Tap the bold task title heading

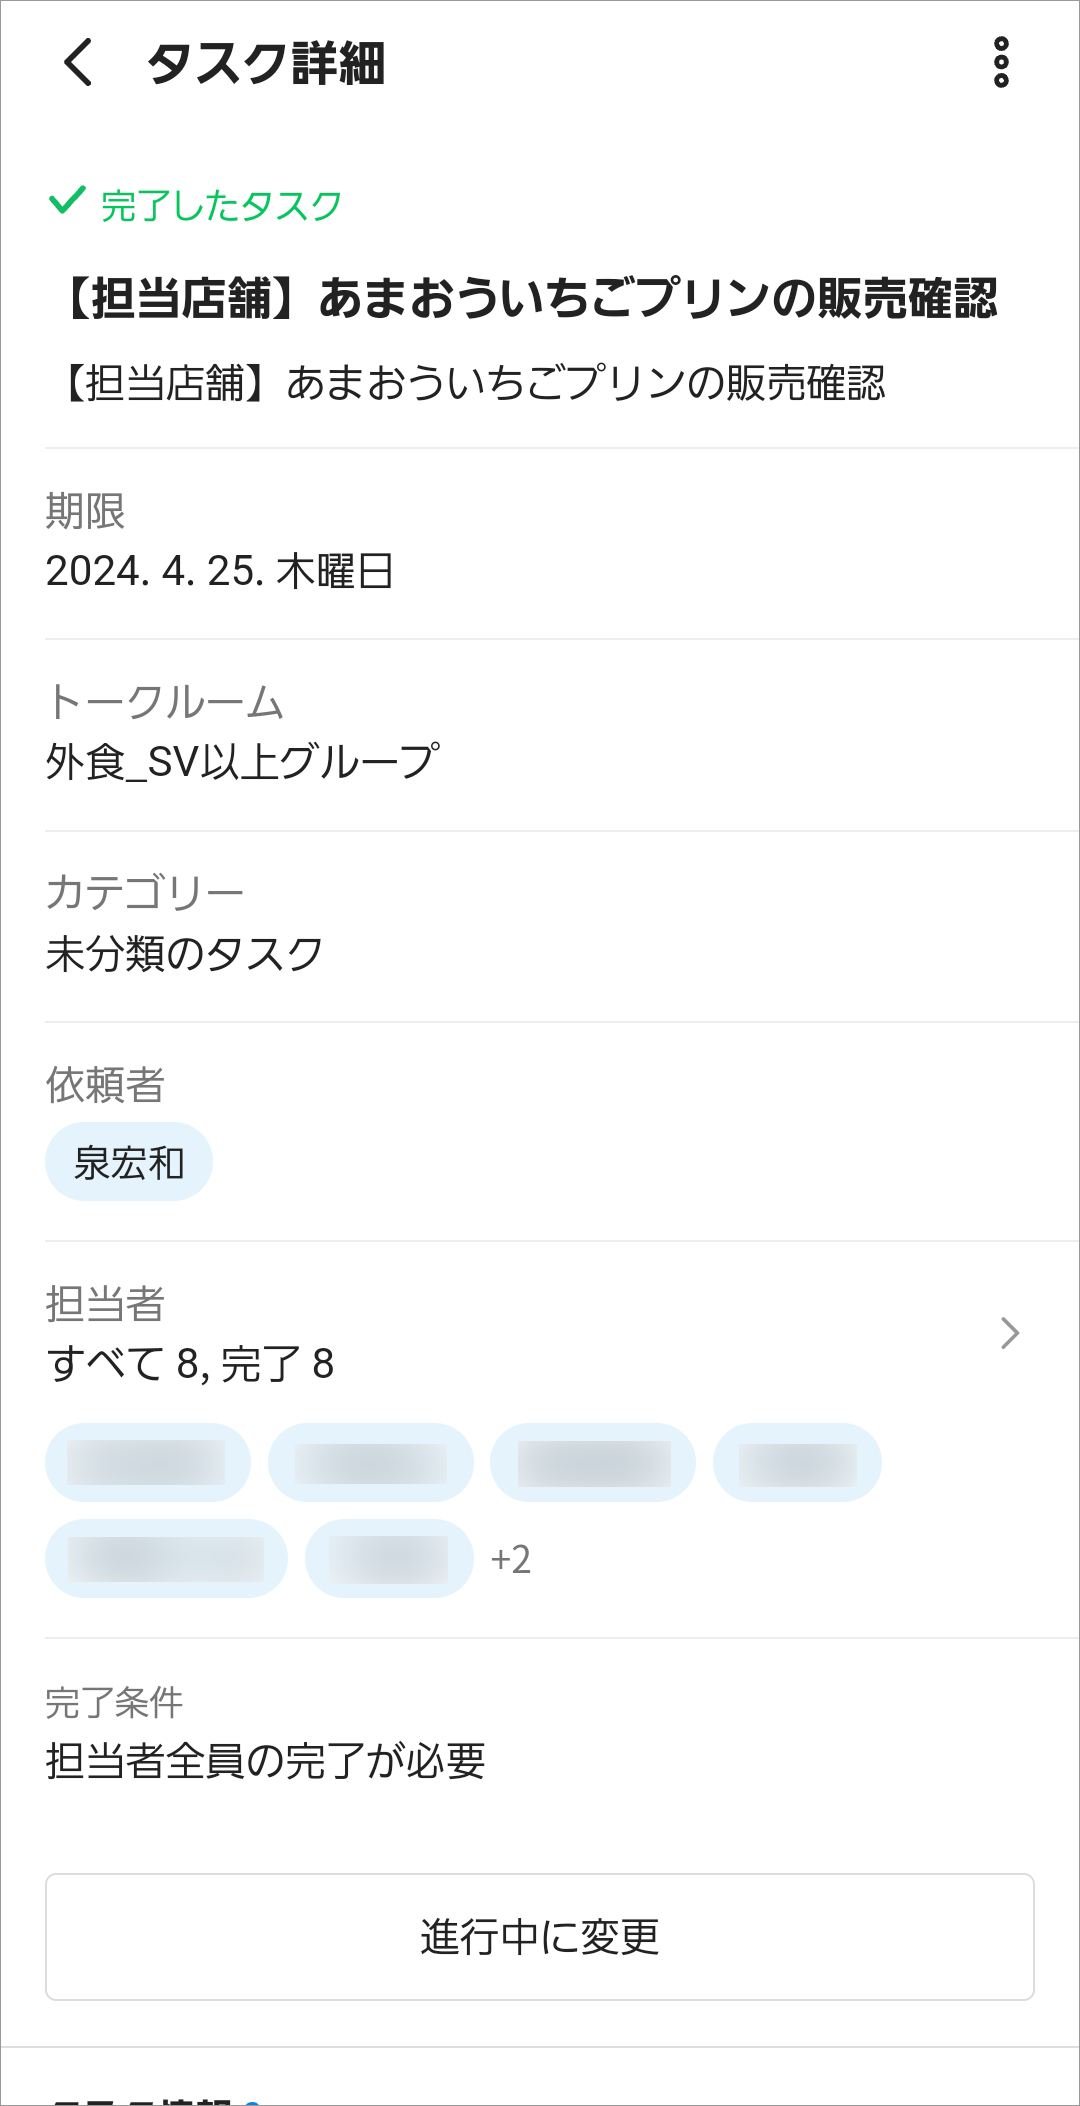click(529, 298)
